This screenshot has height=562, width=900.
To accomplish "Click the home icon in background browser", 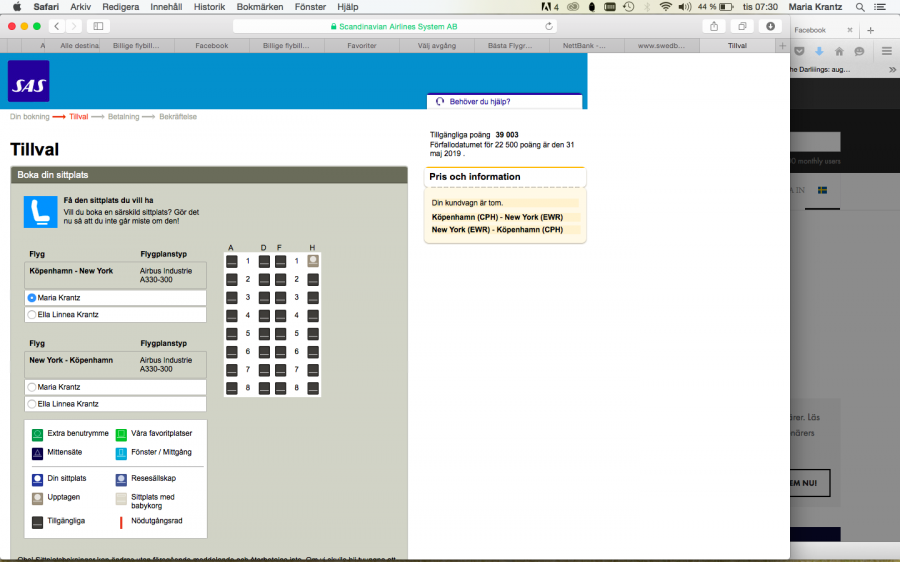I will click(x=839, y=52).
